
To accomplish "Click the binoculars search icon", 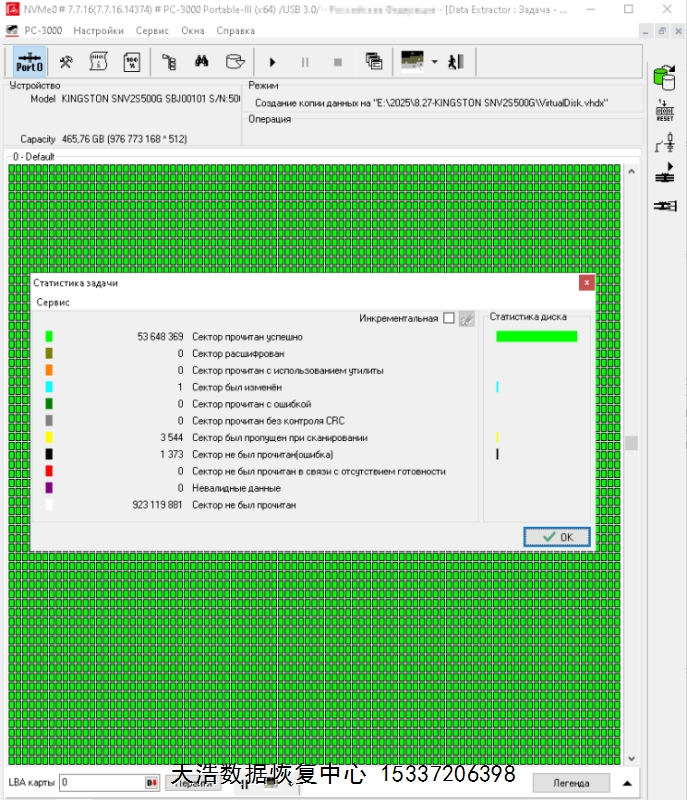I will [x=201, y=62].
